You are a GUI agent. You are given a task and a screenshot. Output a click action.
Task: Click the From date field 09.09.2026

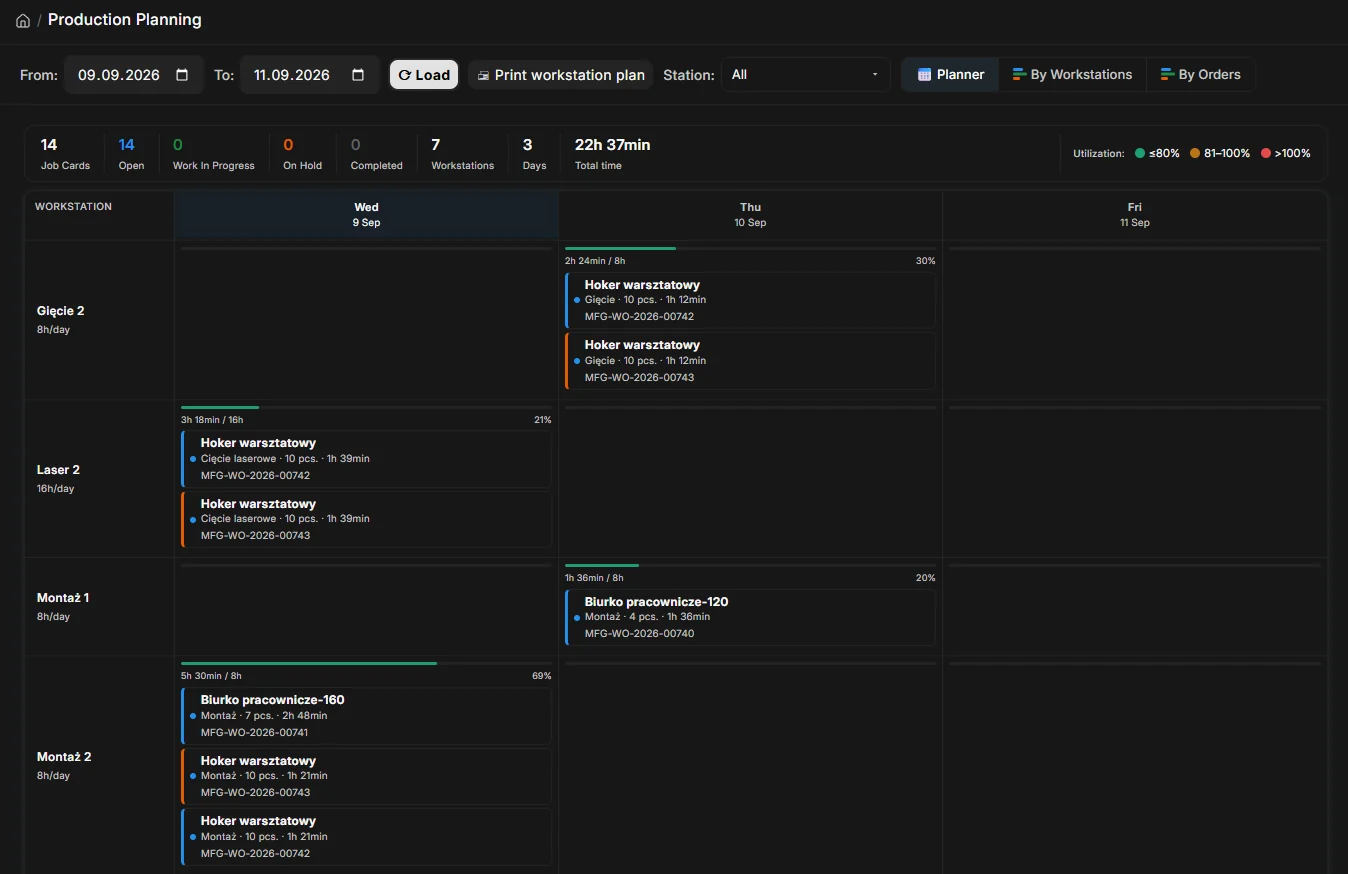(x=134, y=75)
